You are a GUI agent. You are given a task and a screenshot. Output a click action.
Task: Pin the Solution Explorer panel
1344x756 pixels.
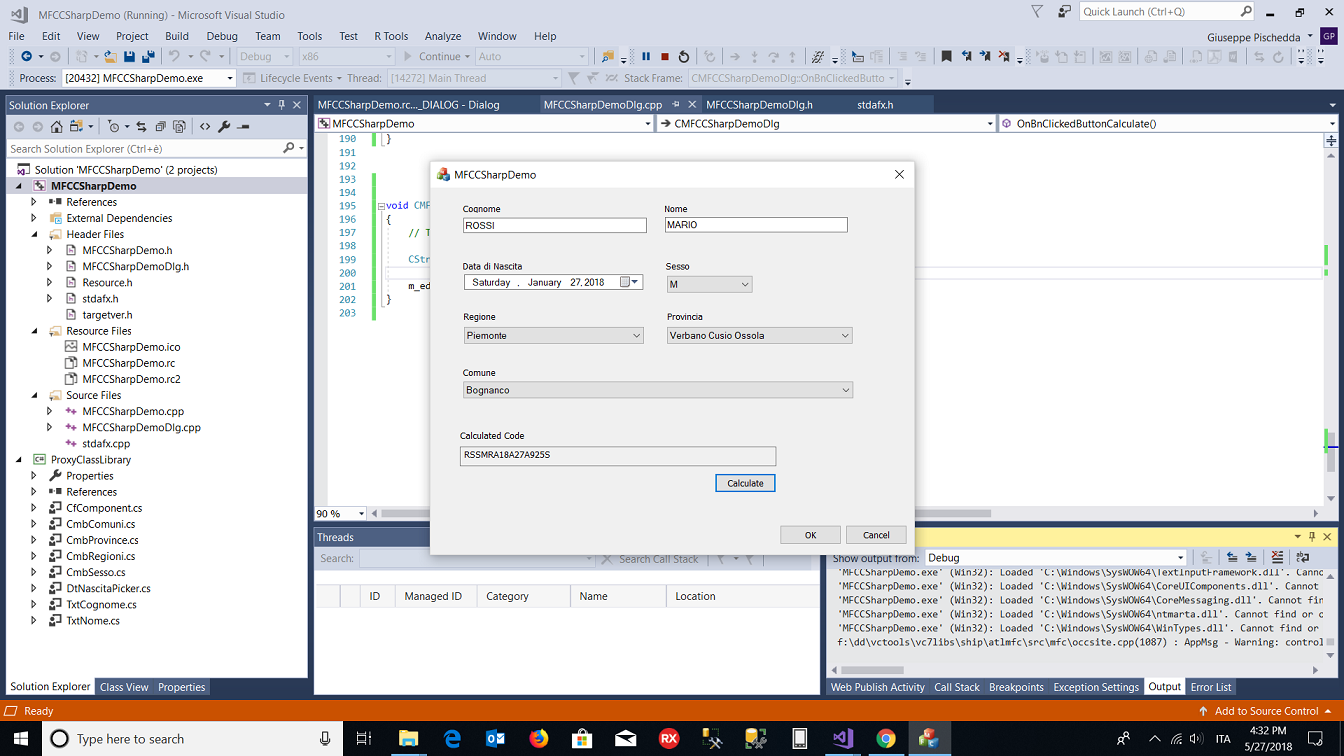(282, 105)
